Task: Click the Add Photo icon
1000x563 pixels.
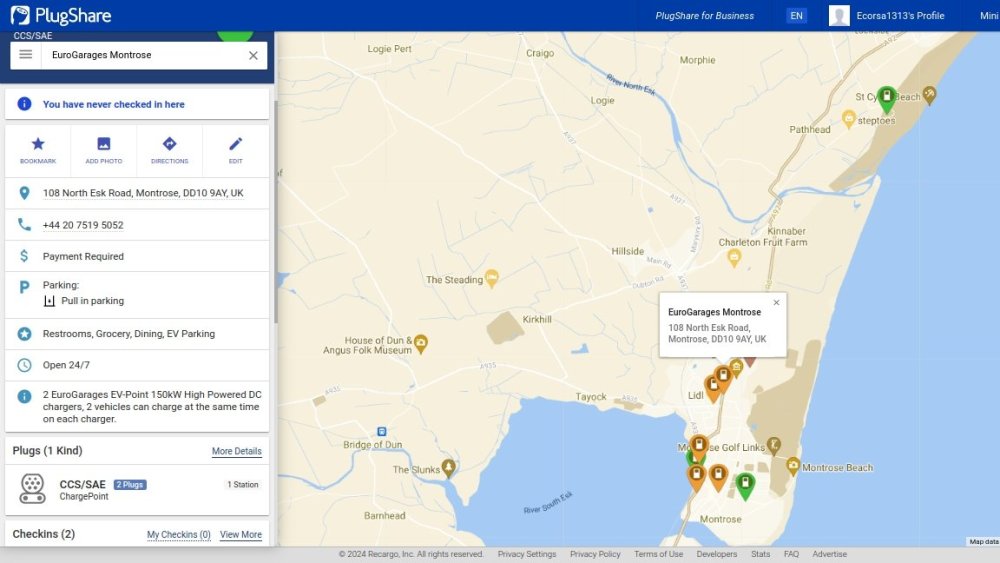Action: 103,144
